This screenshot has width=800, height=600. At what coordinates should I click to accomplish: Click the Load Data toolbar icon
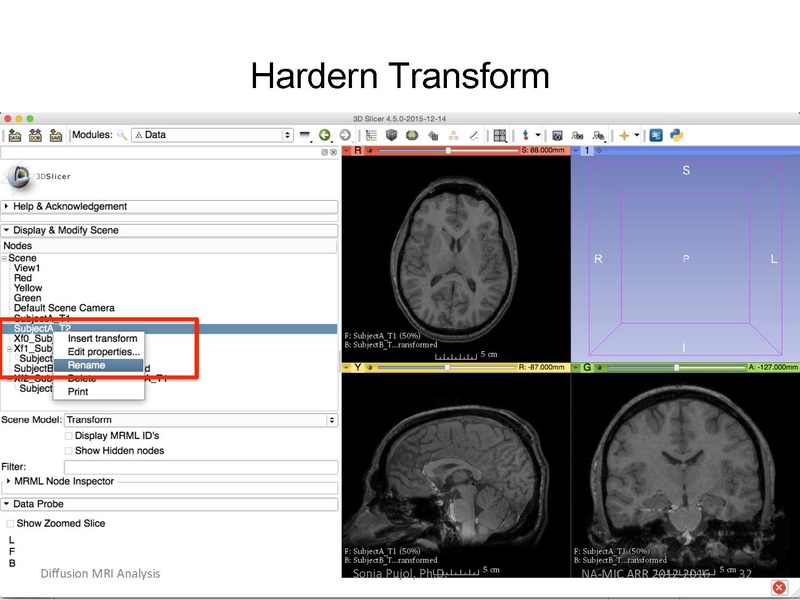pyautogui.click(x=15, y=135)
